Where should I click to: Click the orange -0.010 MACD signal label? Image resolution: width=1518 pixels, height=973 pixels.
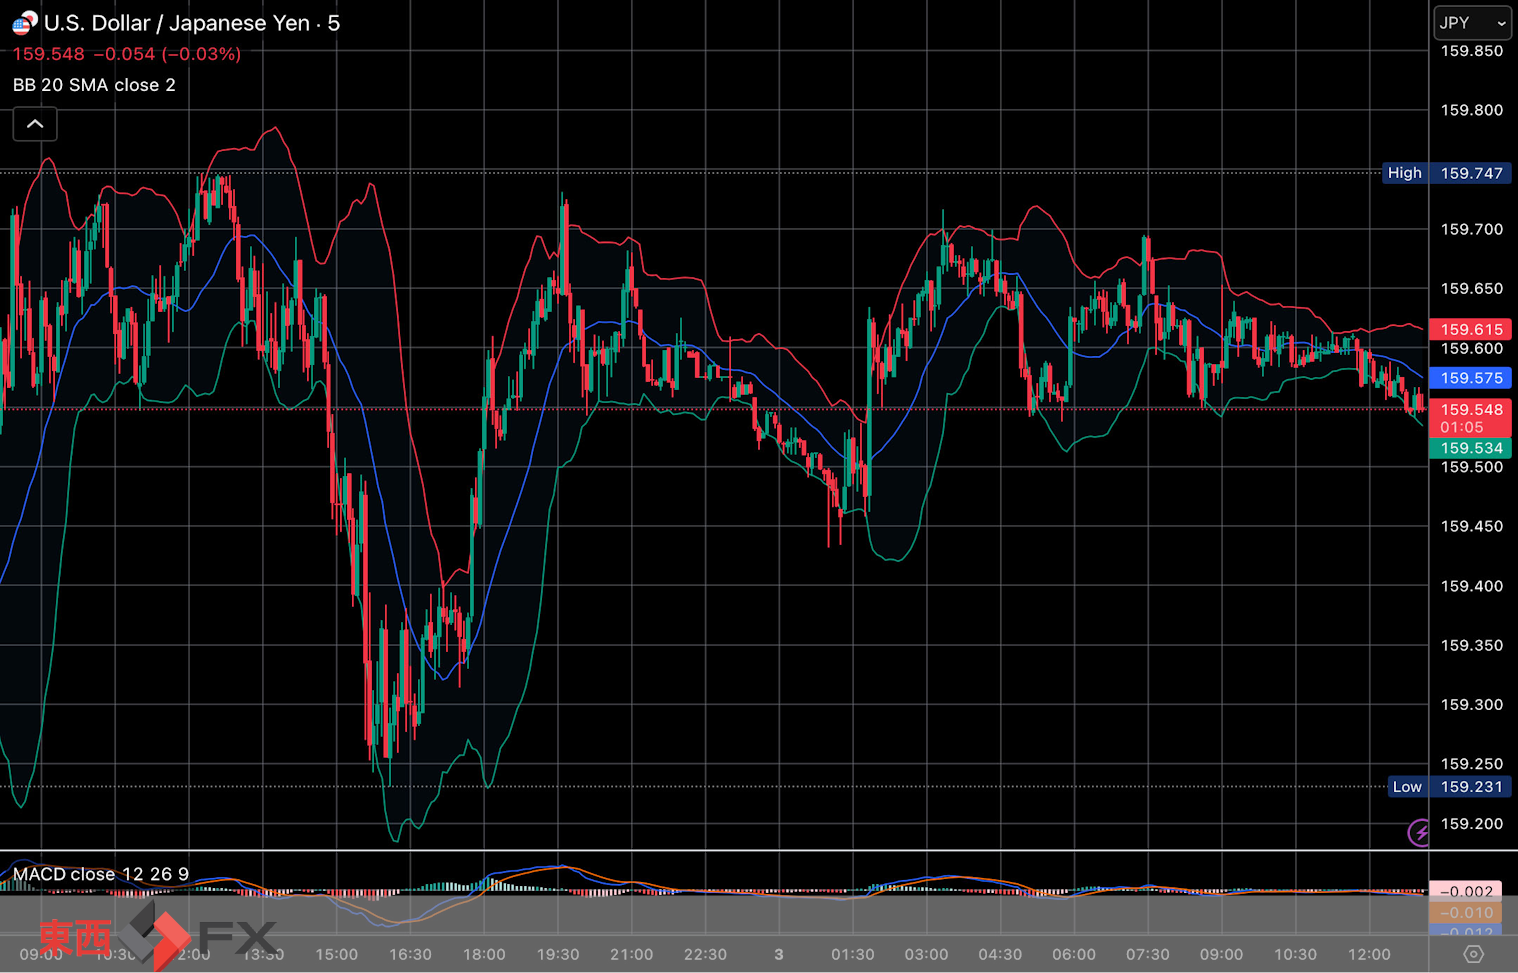[1466, 912]
